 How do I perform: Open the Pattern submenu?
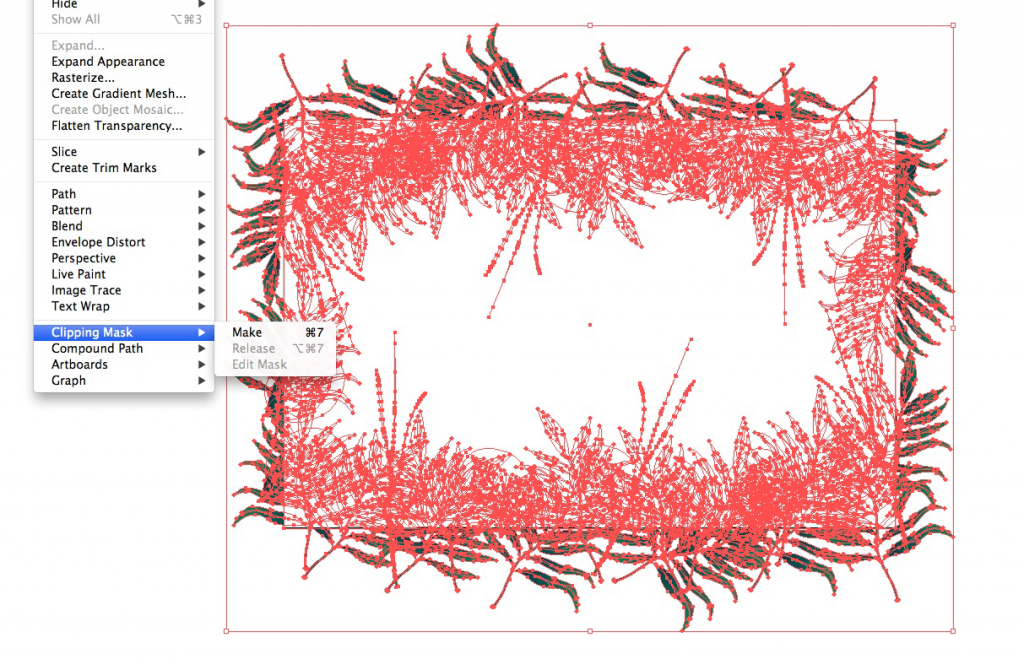point(123,210)
